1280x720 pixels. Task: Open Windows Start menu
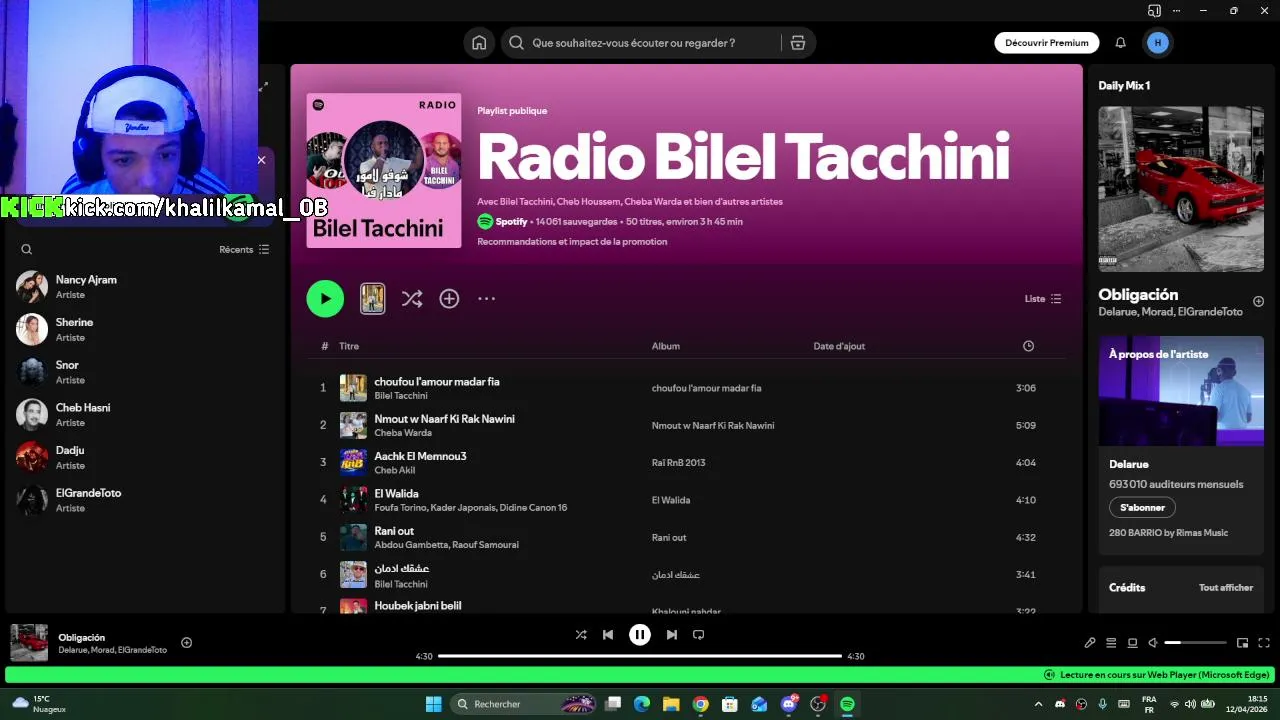pyautogui.click(x=433, y=704)
